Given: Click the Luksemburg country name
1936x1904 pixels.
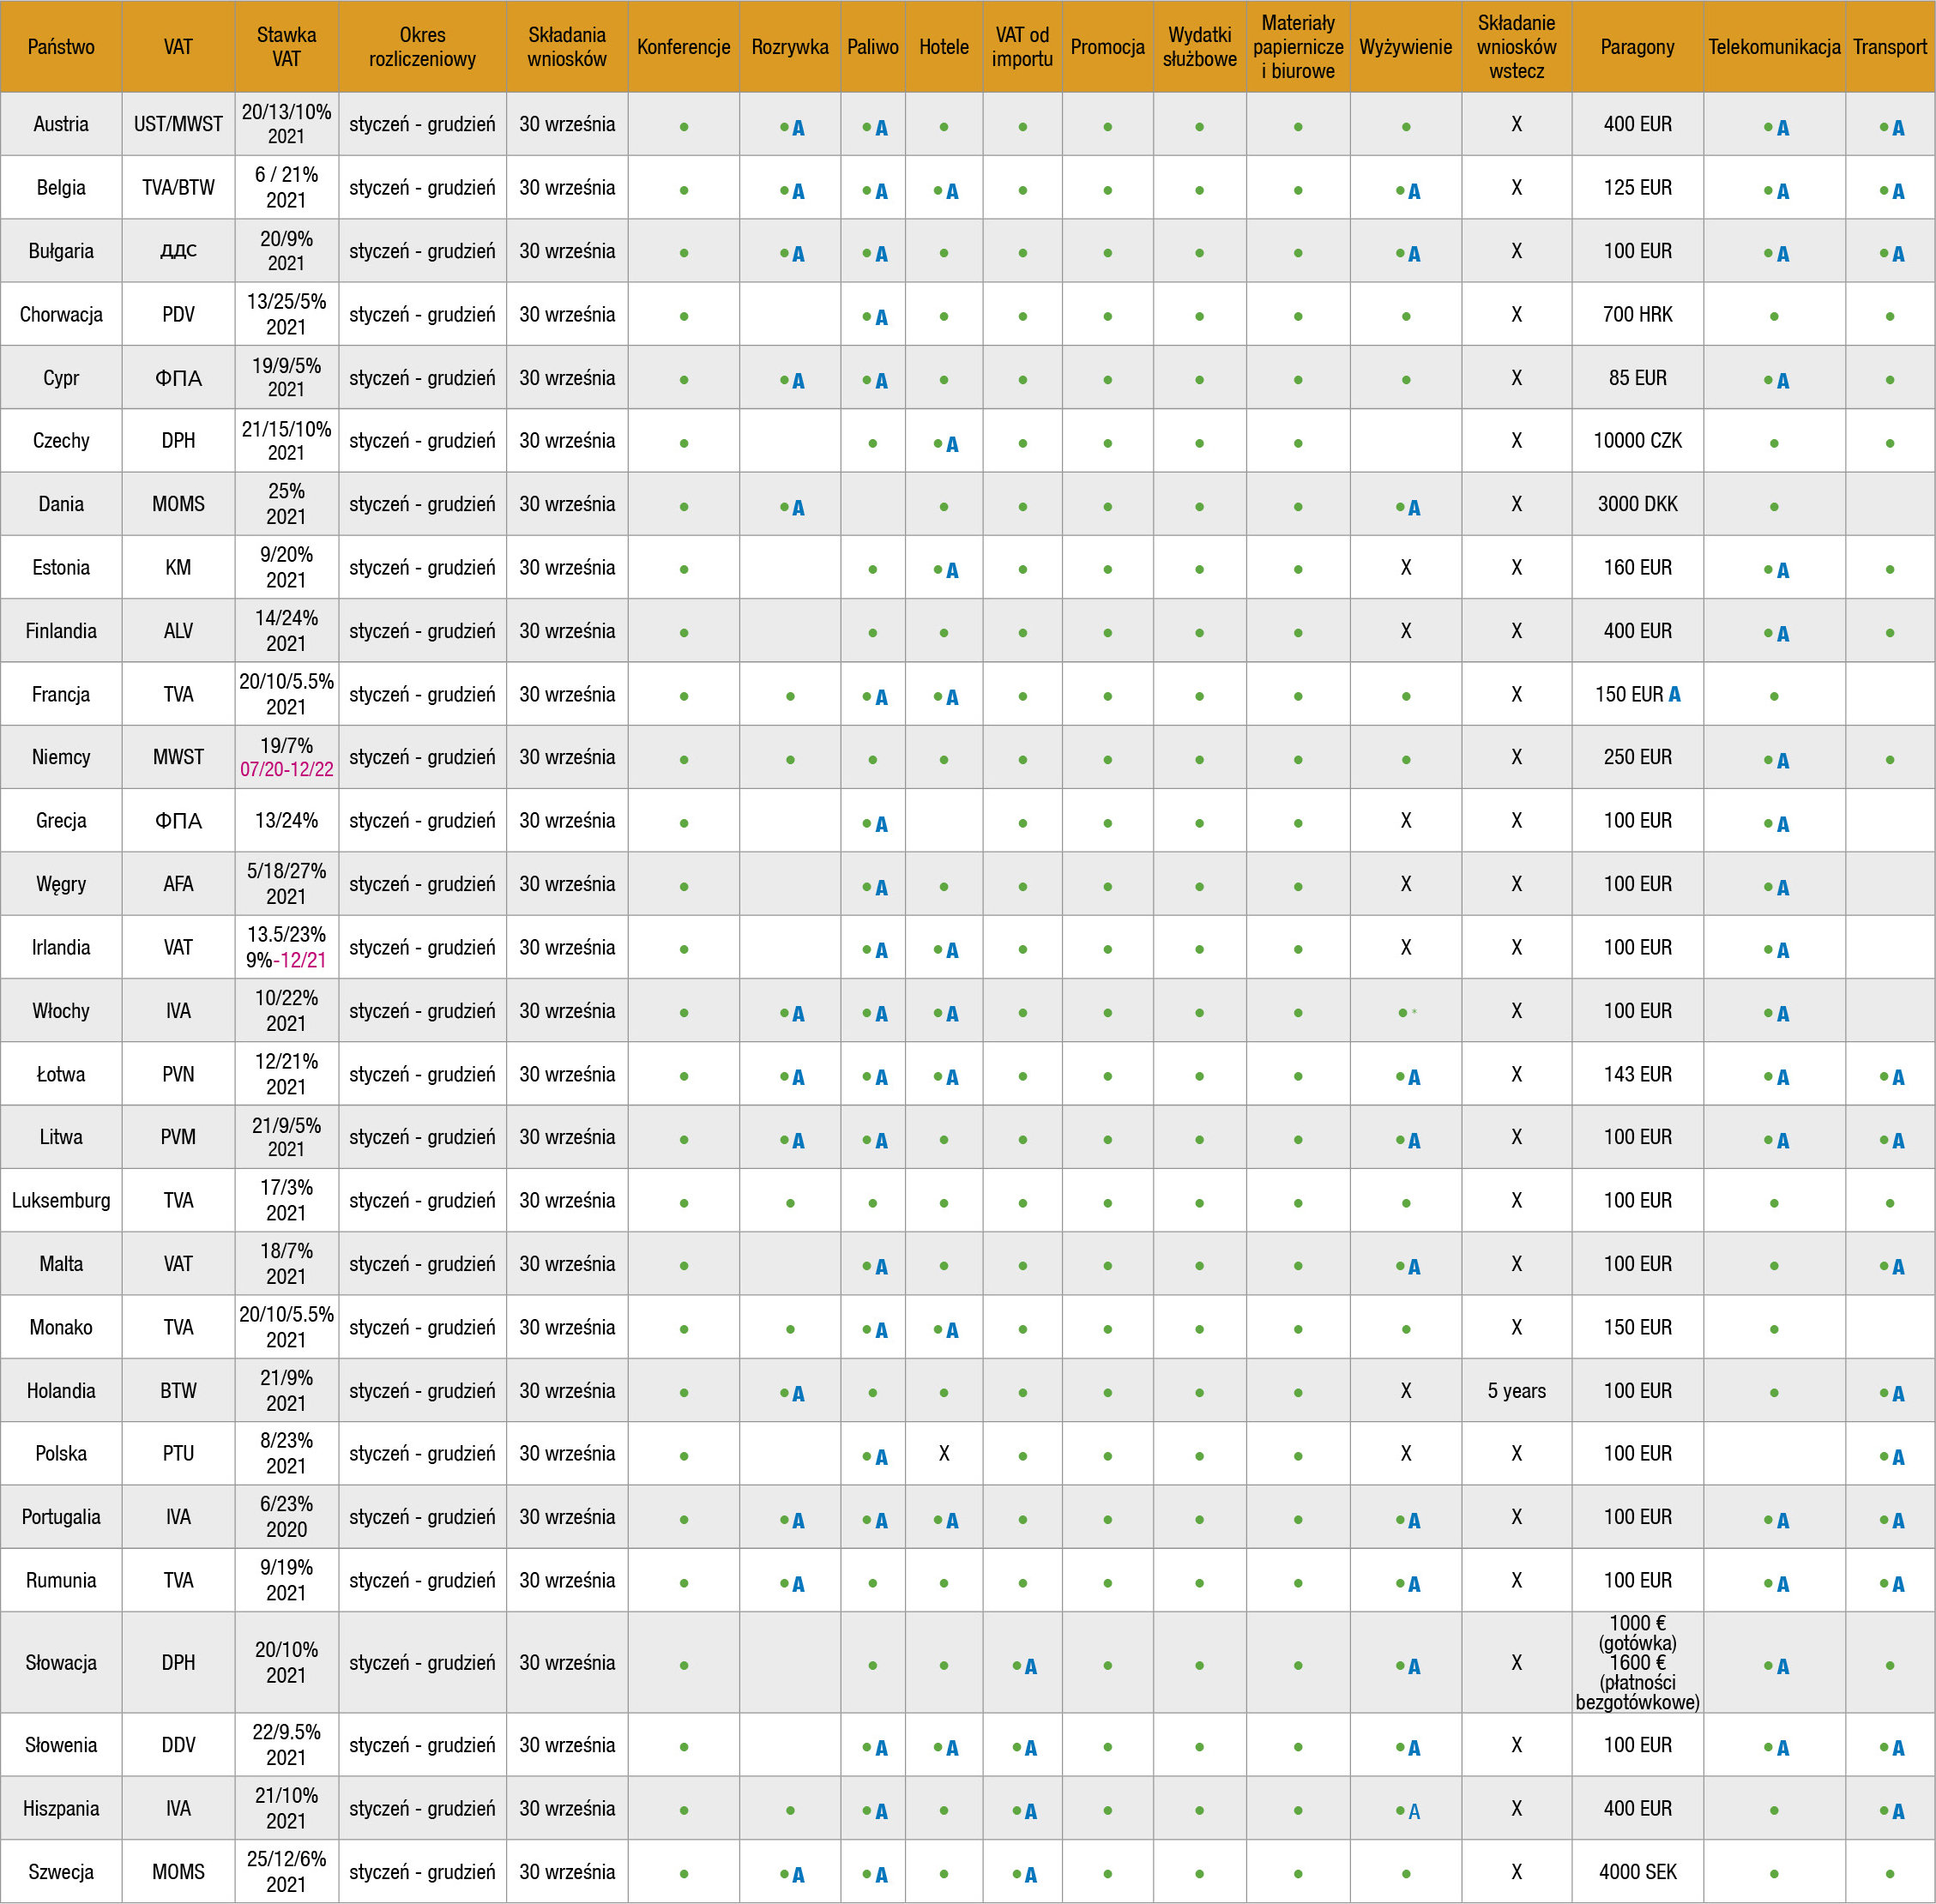Looking at the screenshot, I should tap(61, 1200).
